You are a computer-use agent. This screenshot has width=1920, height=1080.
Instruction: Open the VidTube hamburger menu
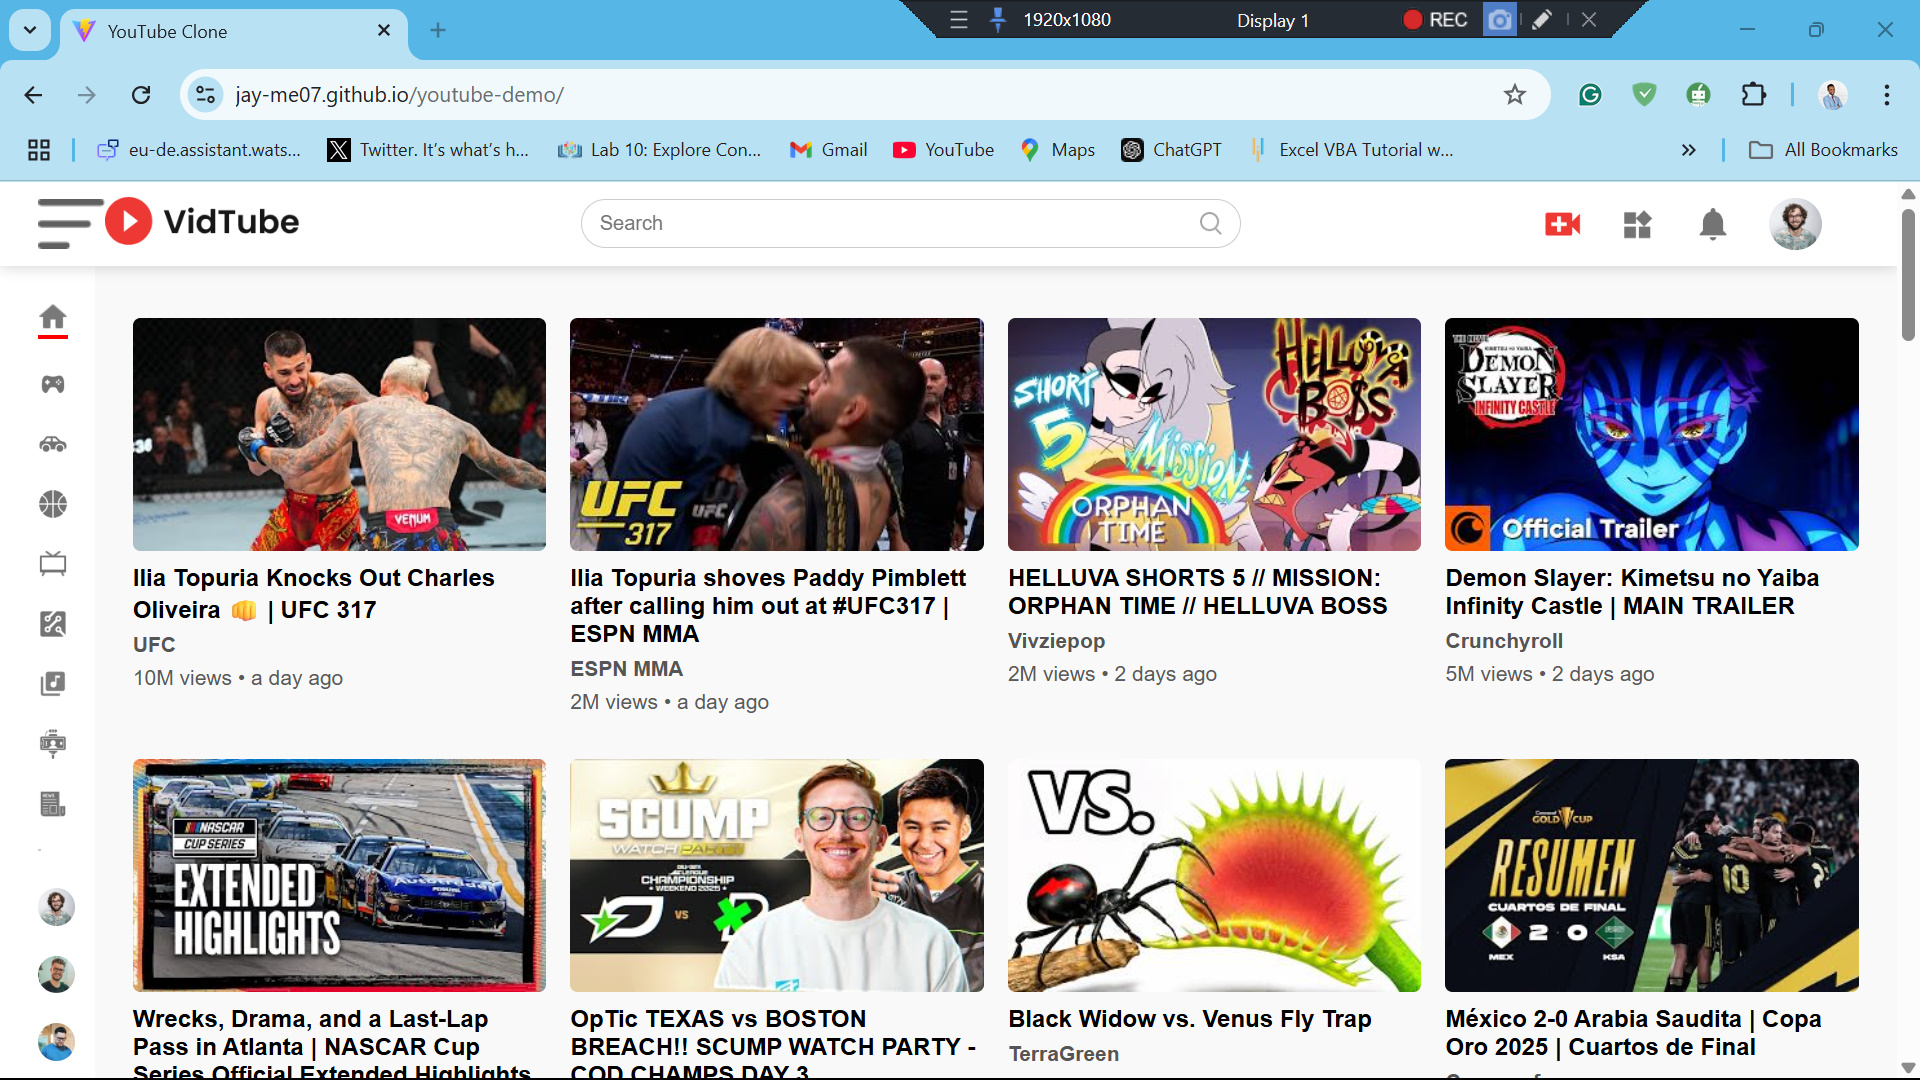pos(70,223)
